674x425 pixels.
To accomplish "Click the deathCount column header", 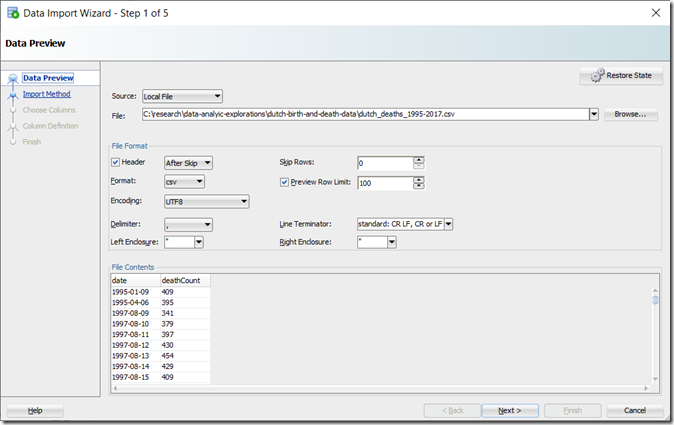I will 185,281.
